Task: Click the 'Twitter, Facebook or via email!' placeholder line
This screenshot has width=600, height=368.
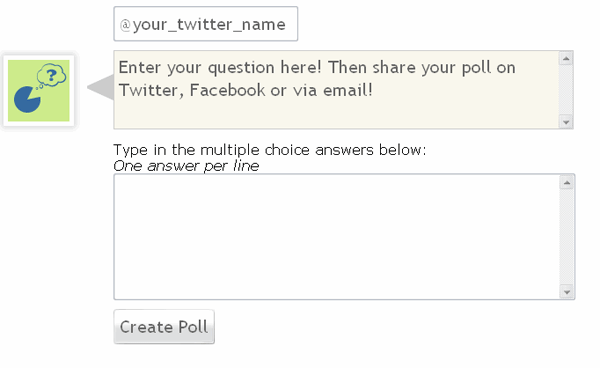Action: [x=246, y=90]
